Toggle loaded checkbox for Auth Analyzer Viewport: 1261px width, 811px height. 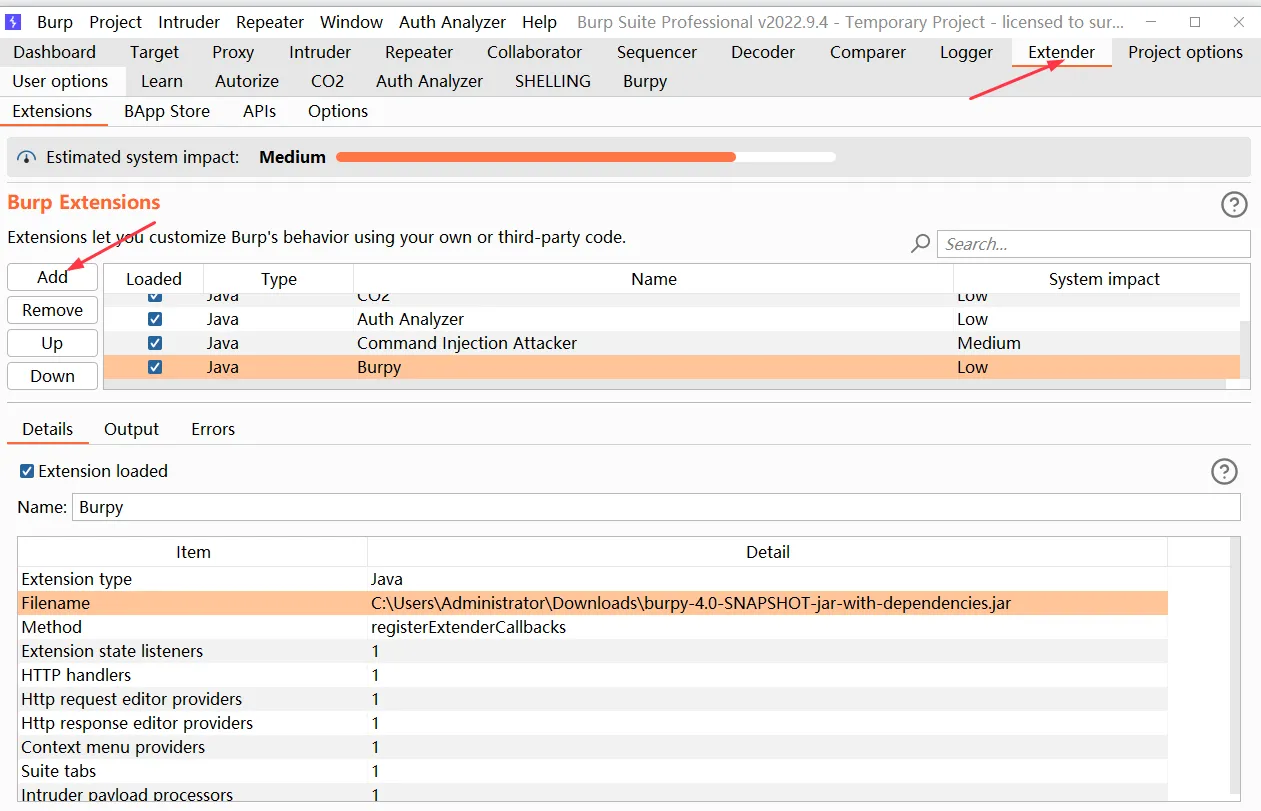click(154, 319)
